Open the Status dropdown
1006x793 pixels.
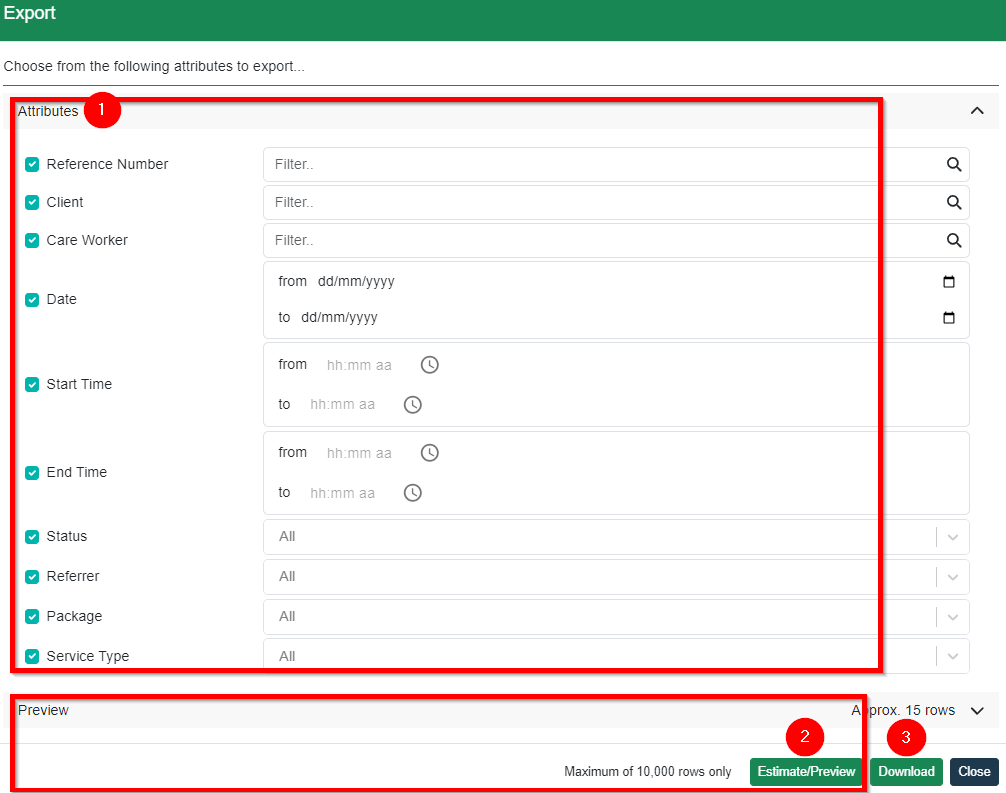(953, 536)
